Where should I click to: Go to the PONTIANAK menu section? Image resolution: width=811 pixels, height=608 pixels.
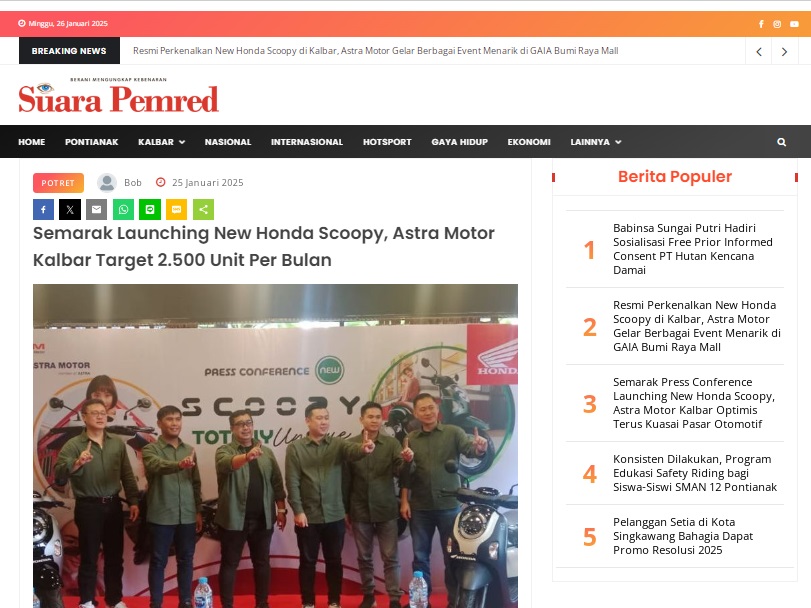pyautogui.click(x=92, y=142)
